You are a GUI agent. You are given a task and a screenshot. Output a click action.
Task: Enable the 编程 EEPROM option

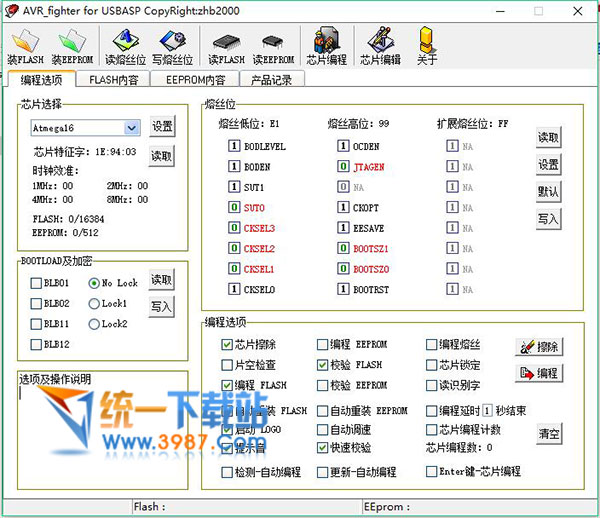323,345
